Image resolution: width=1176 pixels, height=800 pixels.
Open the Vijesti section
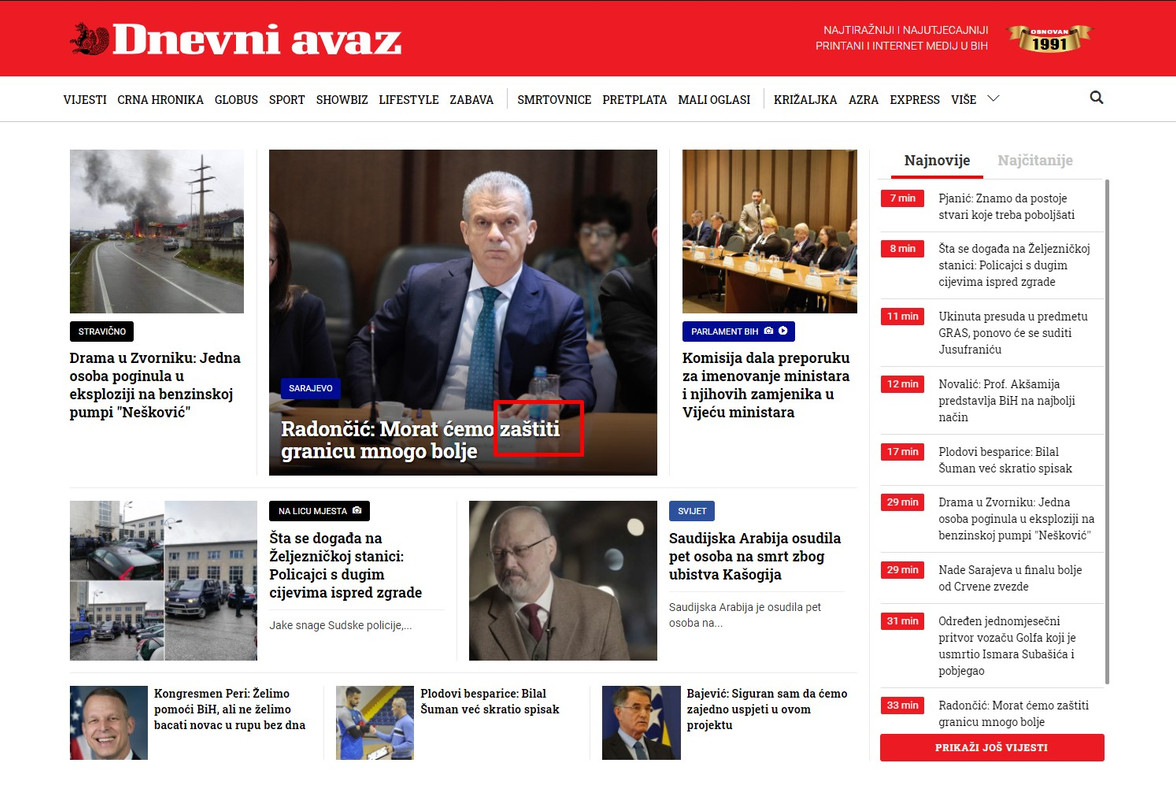pyautogui.click(x=85, y=99)
